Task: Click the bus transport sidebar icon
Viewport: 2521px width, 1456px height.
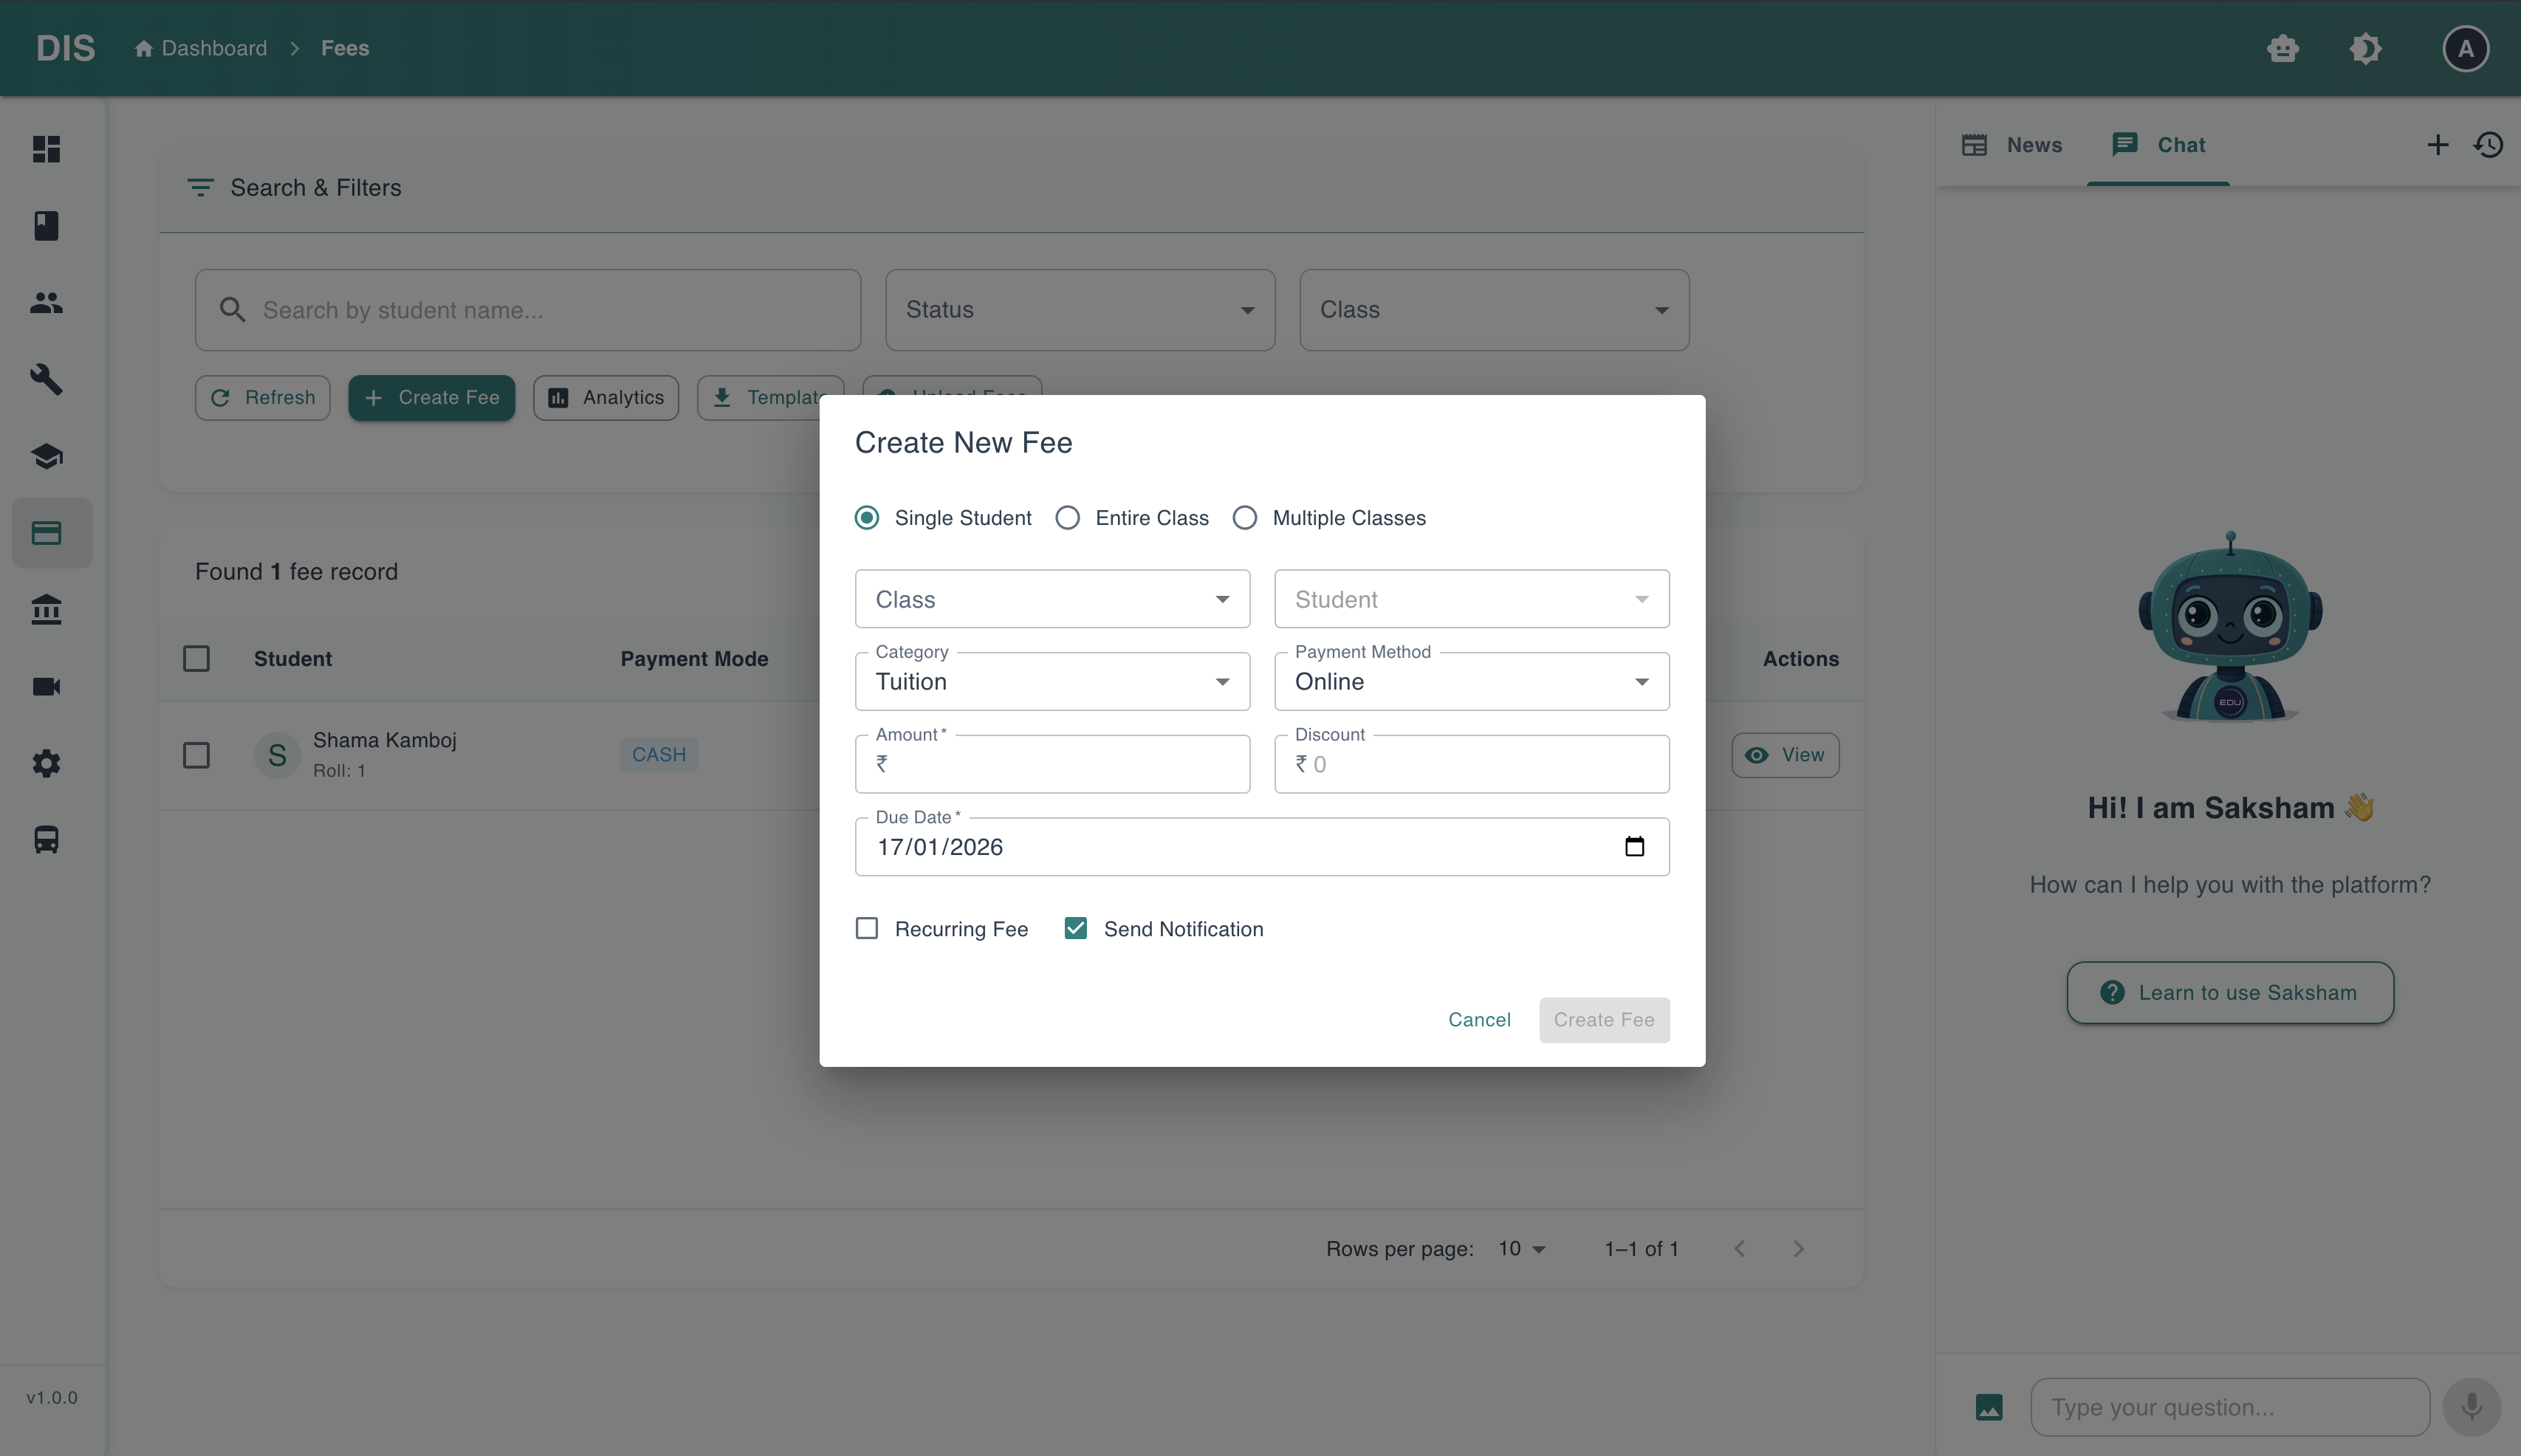Action: (x=46, y=840)
